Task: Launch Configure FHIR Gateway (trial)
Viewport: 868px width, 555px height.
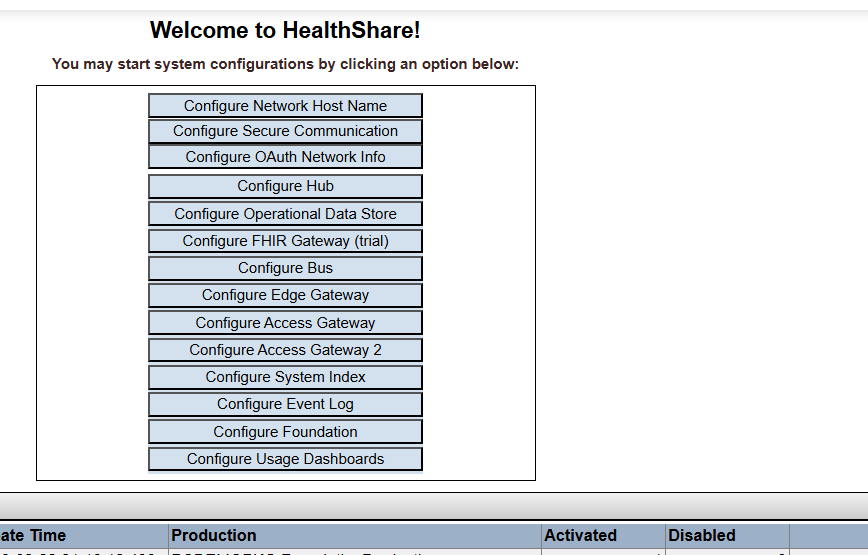Action: pos(285,241)
